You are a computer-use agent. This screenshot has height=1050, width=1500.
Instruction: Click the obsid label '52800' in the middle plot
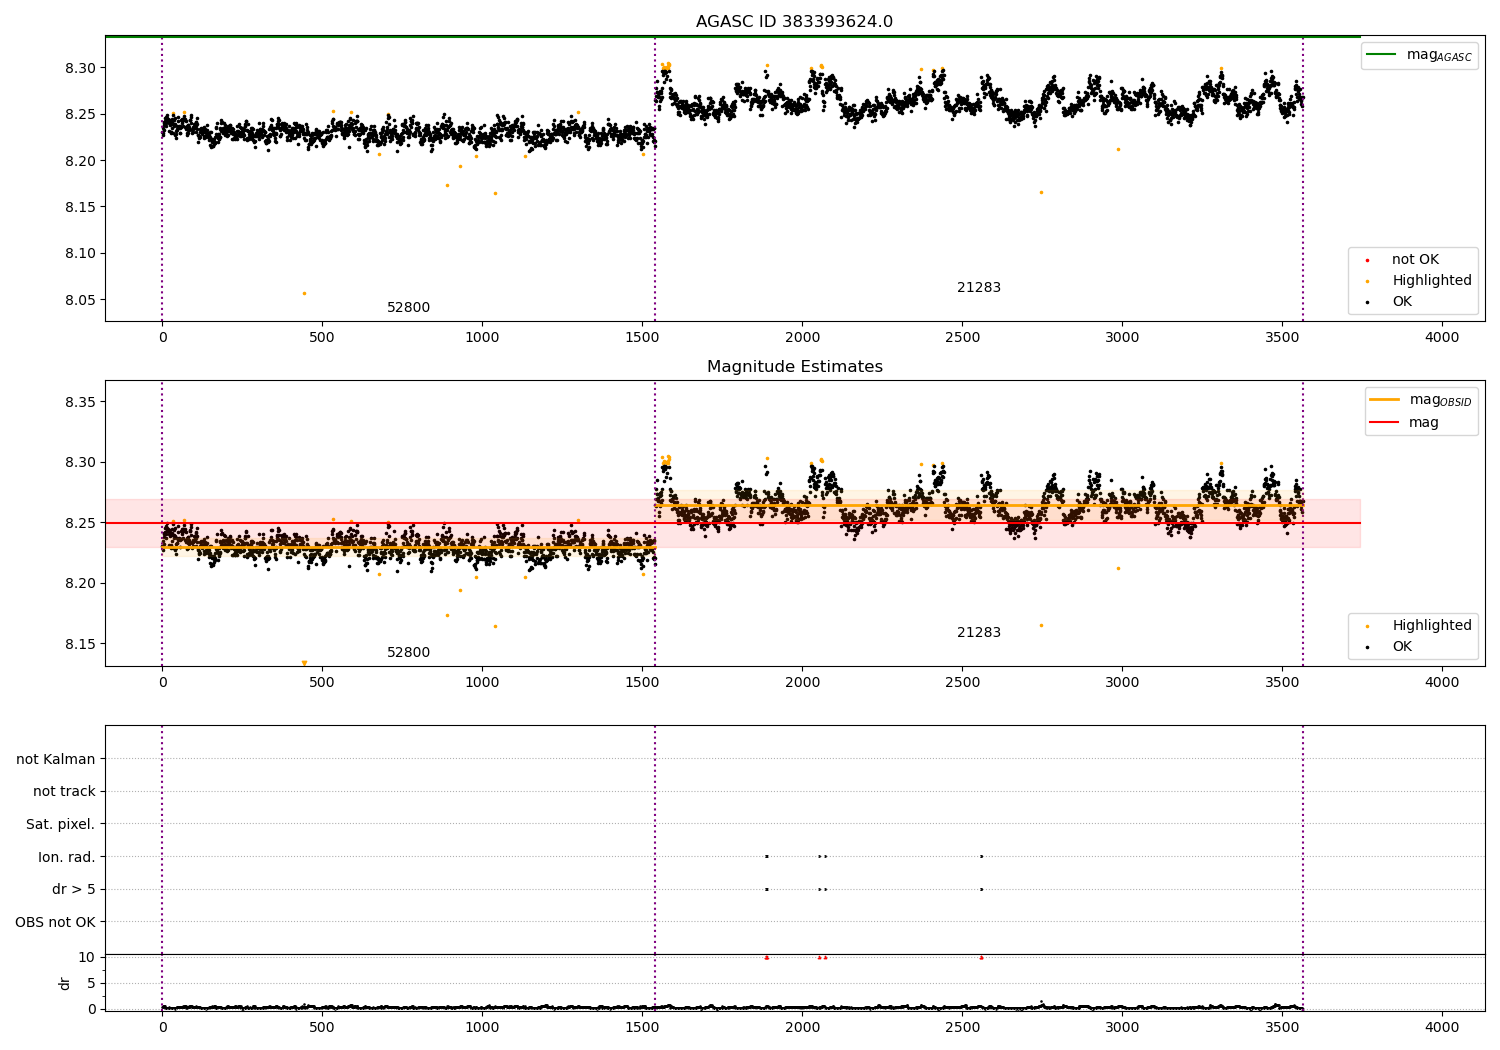point(408,653)
